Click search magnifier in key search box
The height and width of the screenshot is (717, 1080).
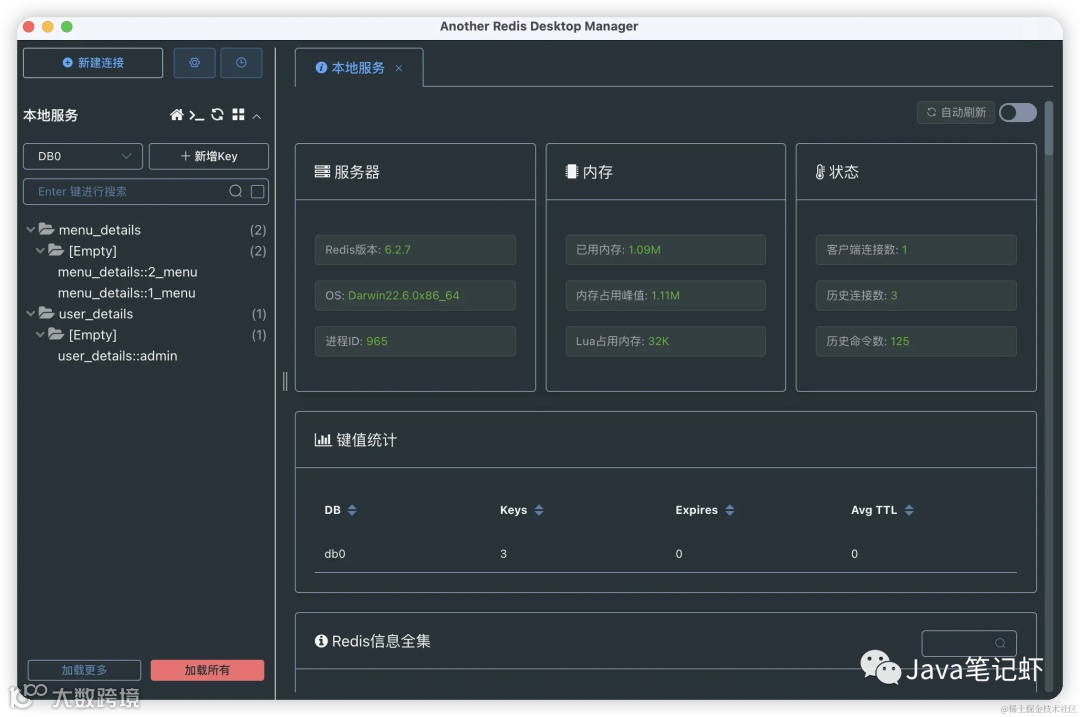[236, 191]
